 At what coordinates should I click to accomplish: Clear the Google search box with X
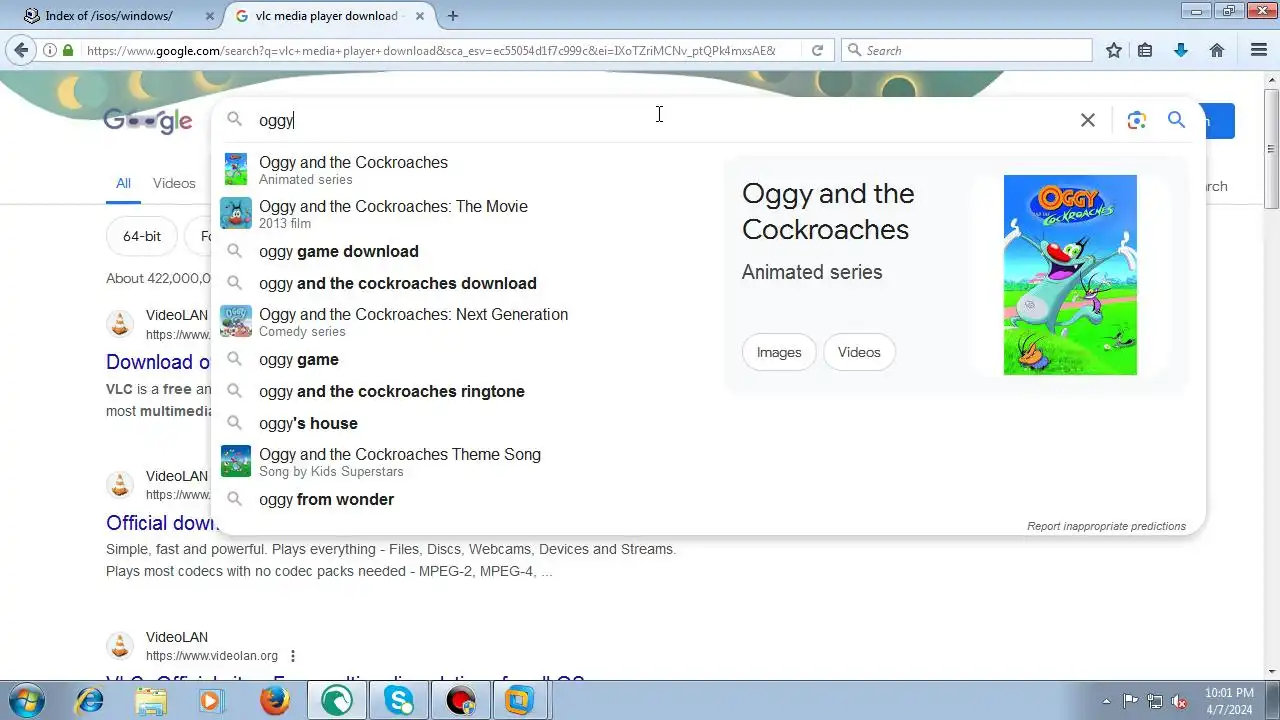tap(1088, 120)
